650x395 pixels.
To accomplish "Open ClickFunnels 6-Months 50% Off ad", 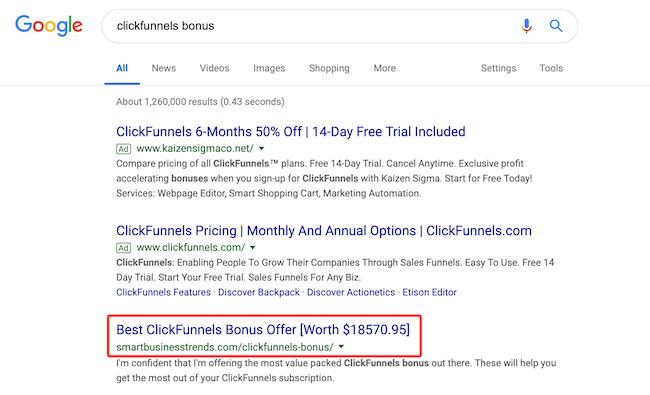I will point(291,131).
